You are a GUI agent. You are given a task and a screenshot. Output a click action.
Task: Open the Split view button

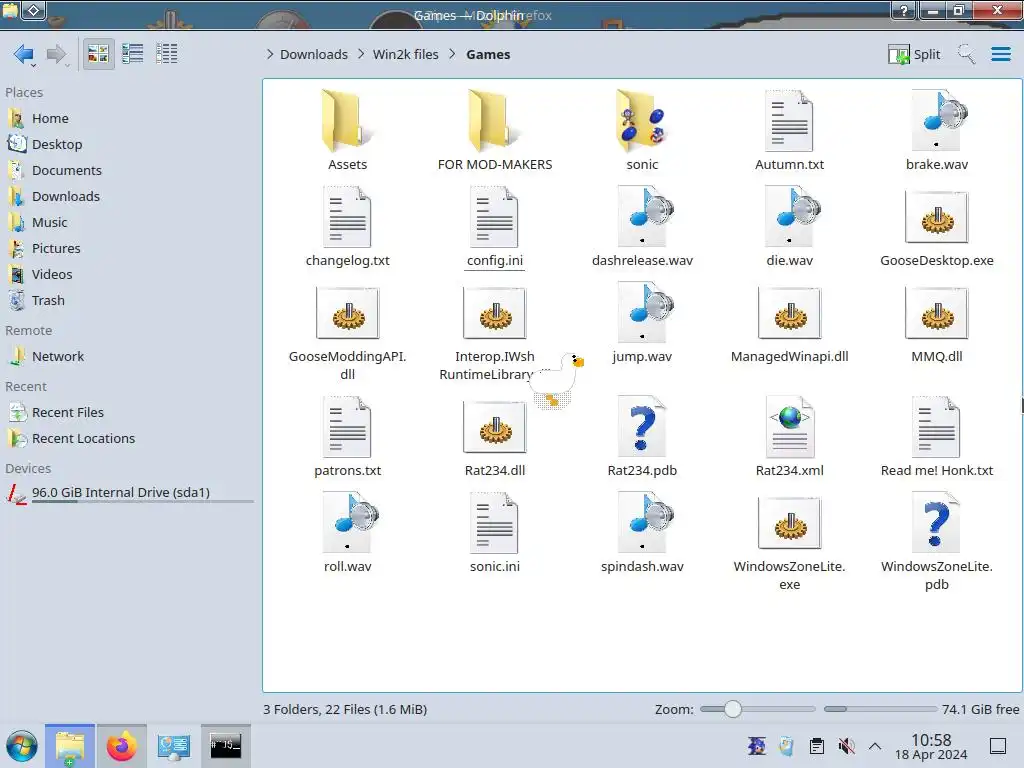click(x=914, y=54)
